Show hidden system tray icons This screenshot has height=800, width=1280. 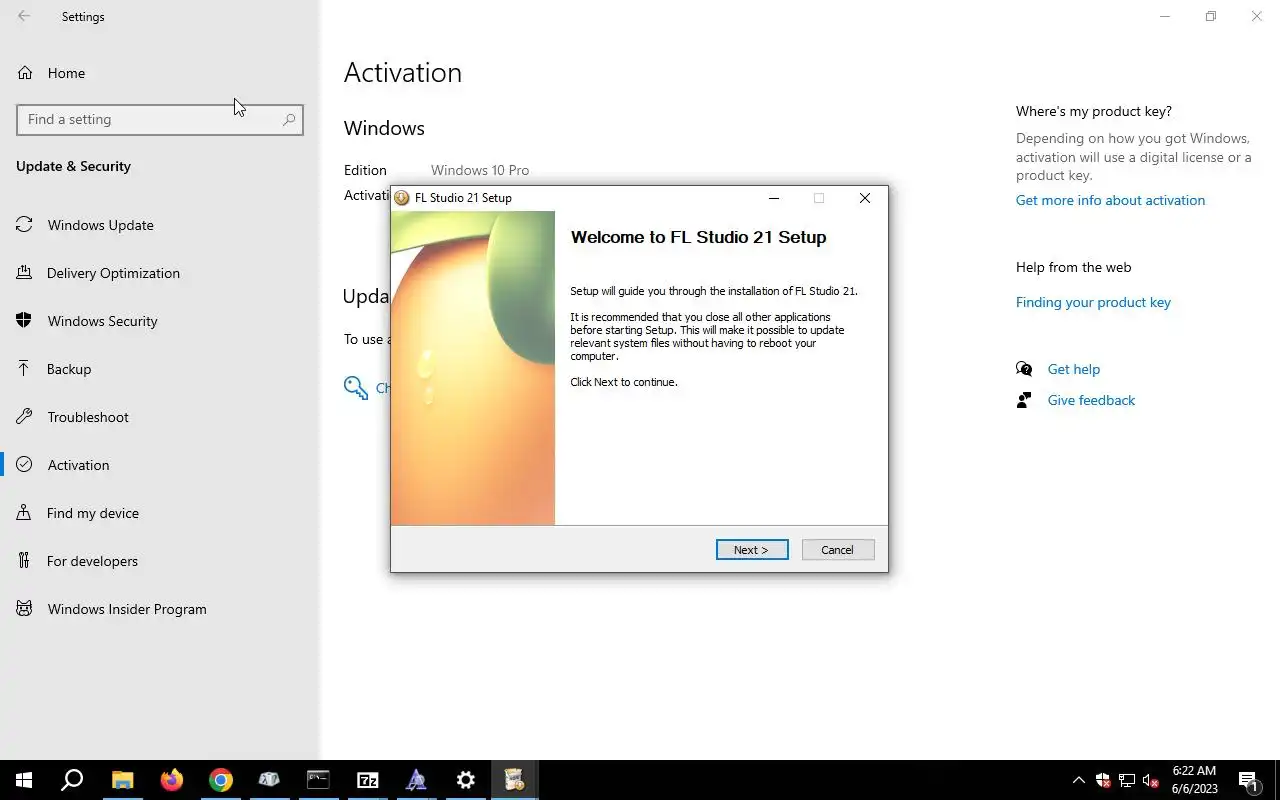tap(1078, 780)
